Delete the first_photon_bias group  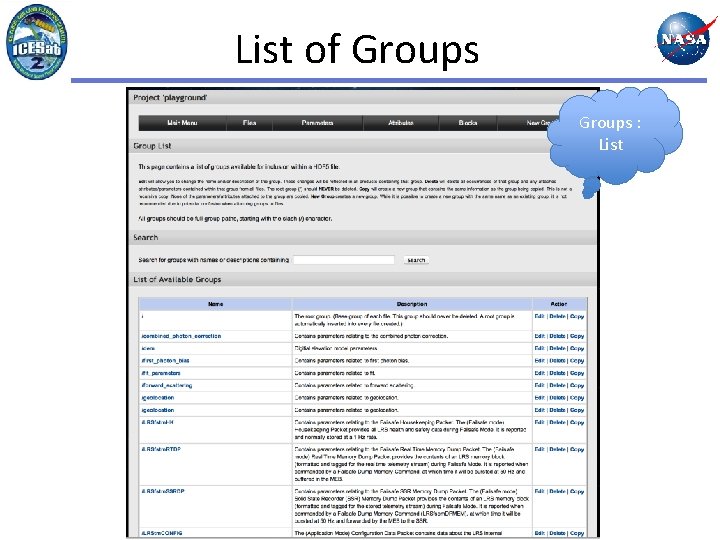557,361
